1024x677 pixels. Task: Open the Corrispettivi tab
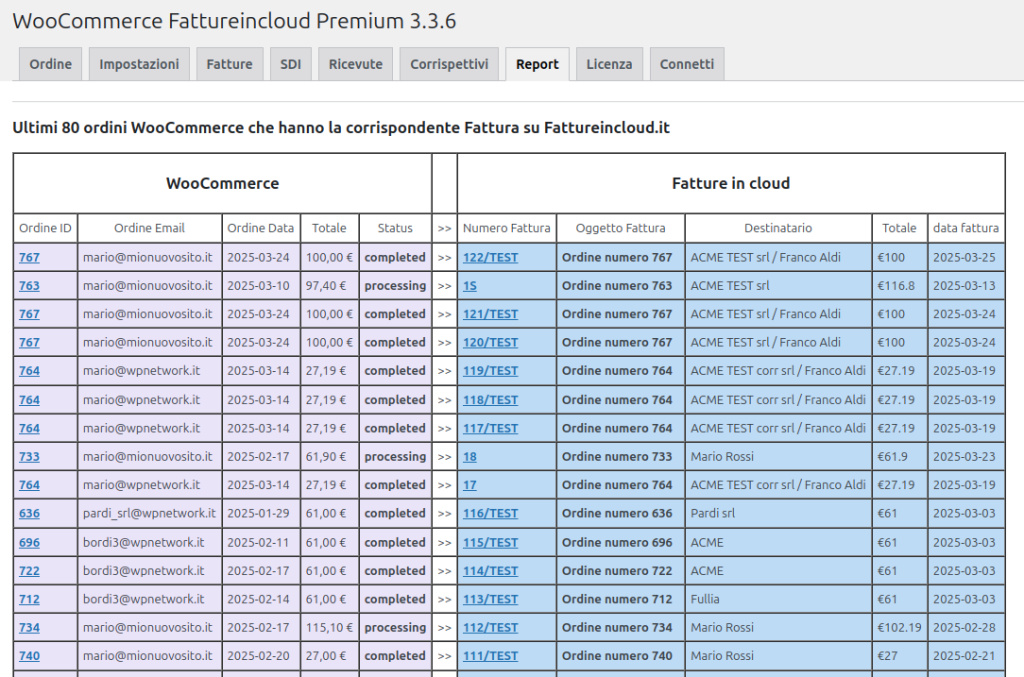449,64
